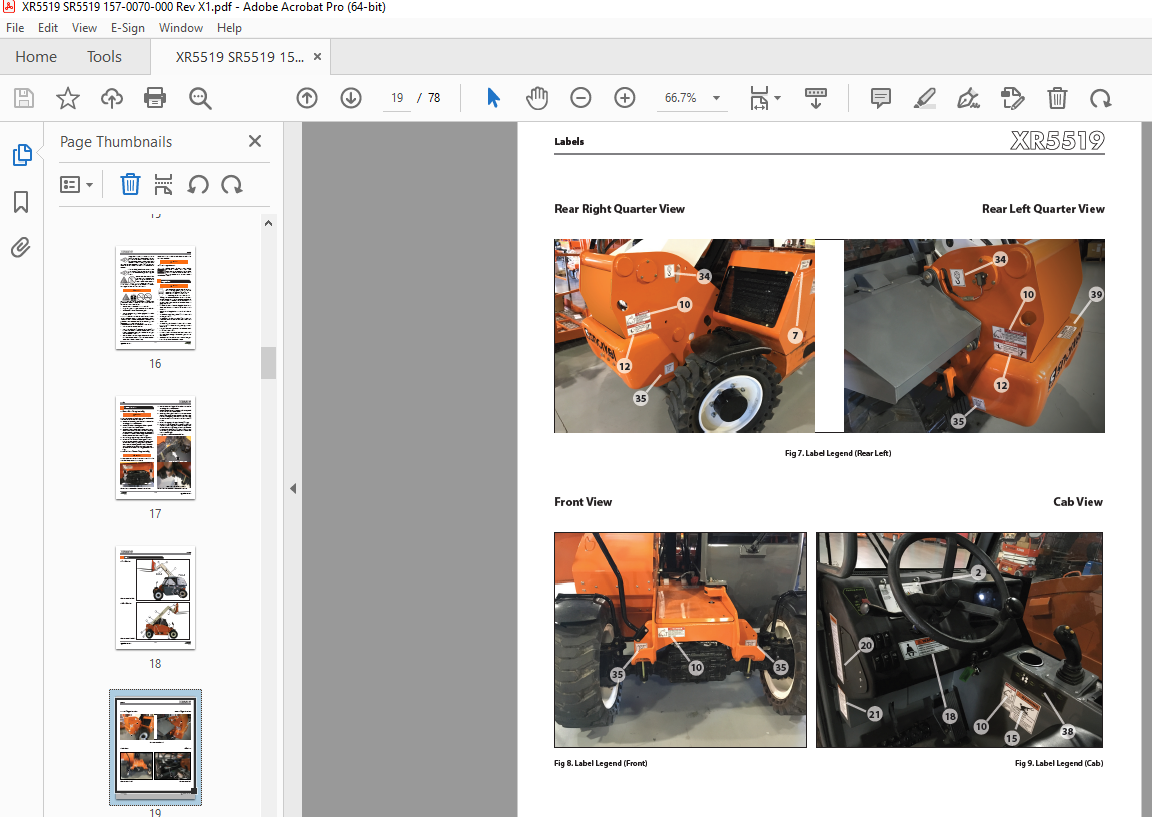
Task: Click the page number input field
Action: click(397, 98)
